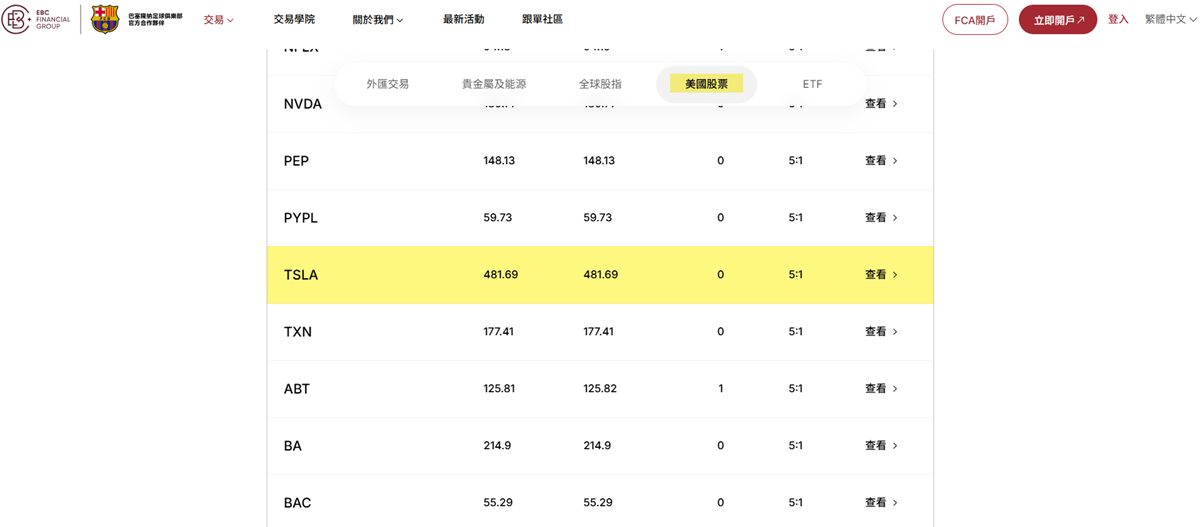Image resolution: width=1200 pixels, height=527 pixels.
Task: Open the 交易學院 menu item
Action: (x=294, y=20)
